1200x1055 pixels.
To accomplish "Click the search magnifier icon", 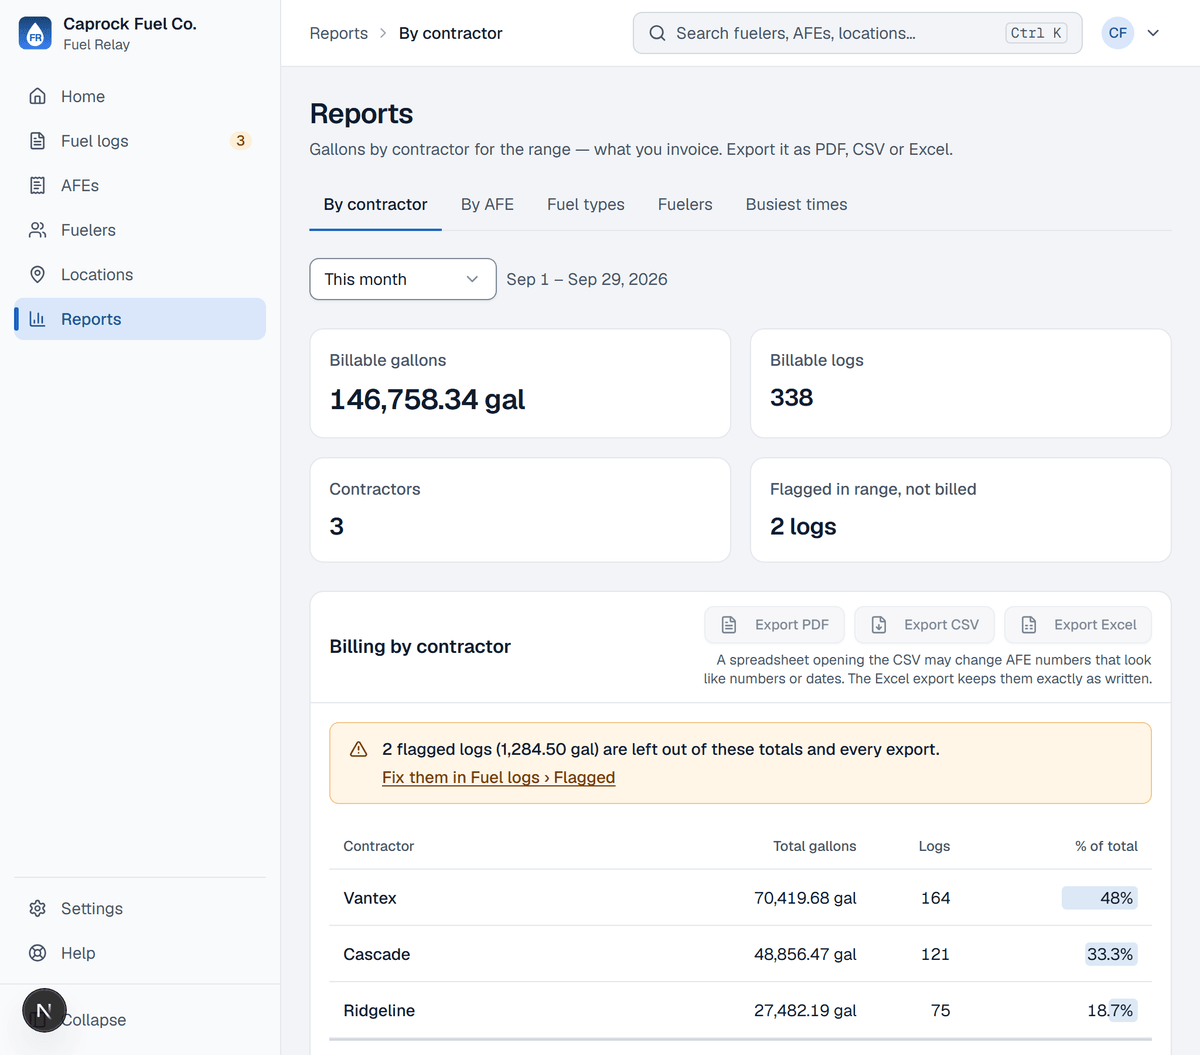I will point(657,33).
